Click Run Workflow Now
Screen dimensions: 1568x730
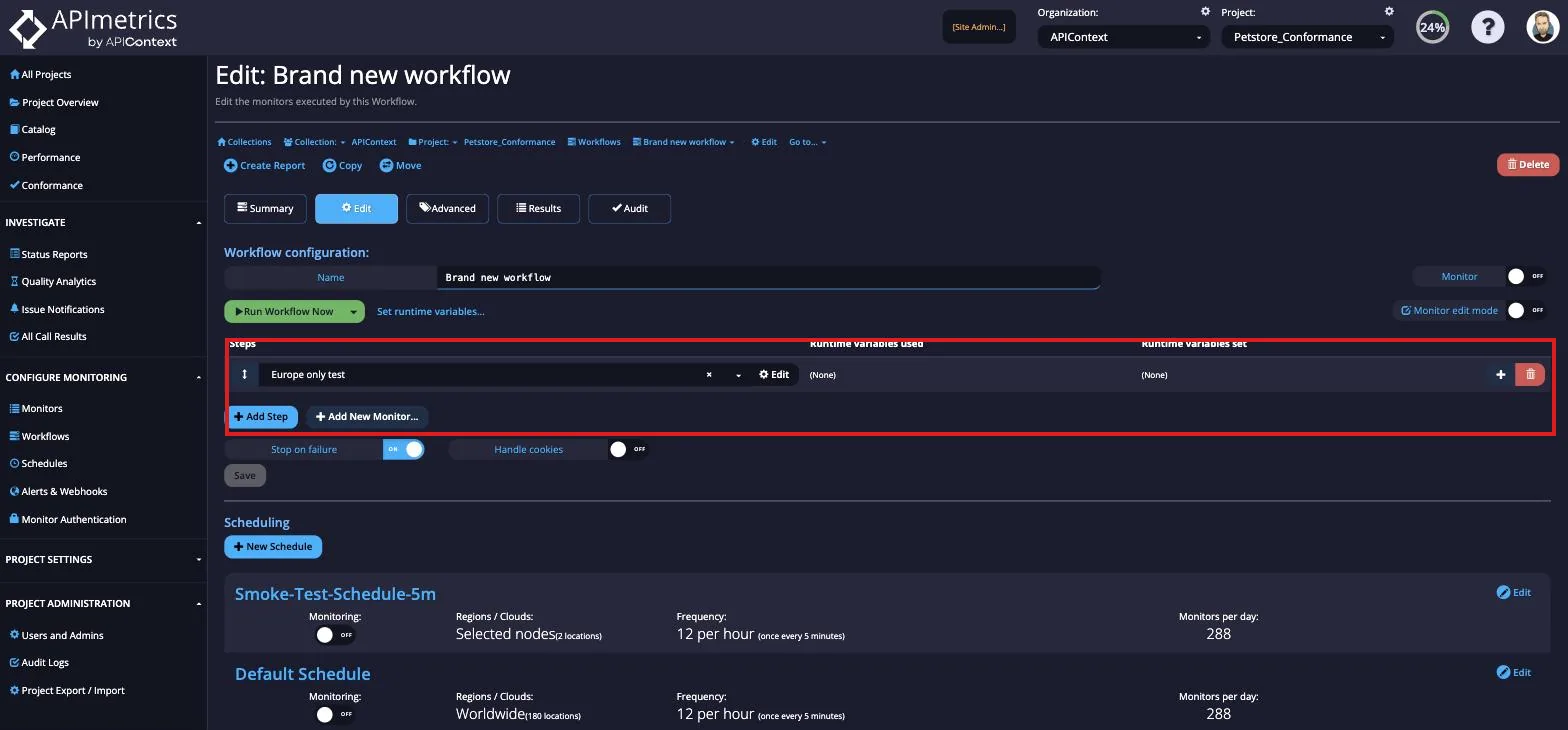pos(284,311)
